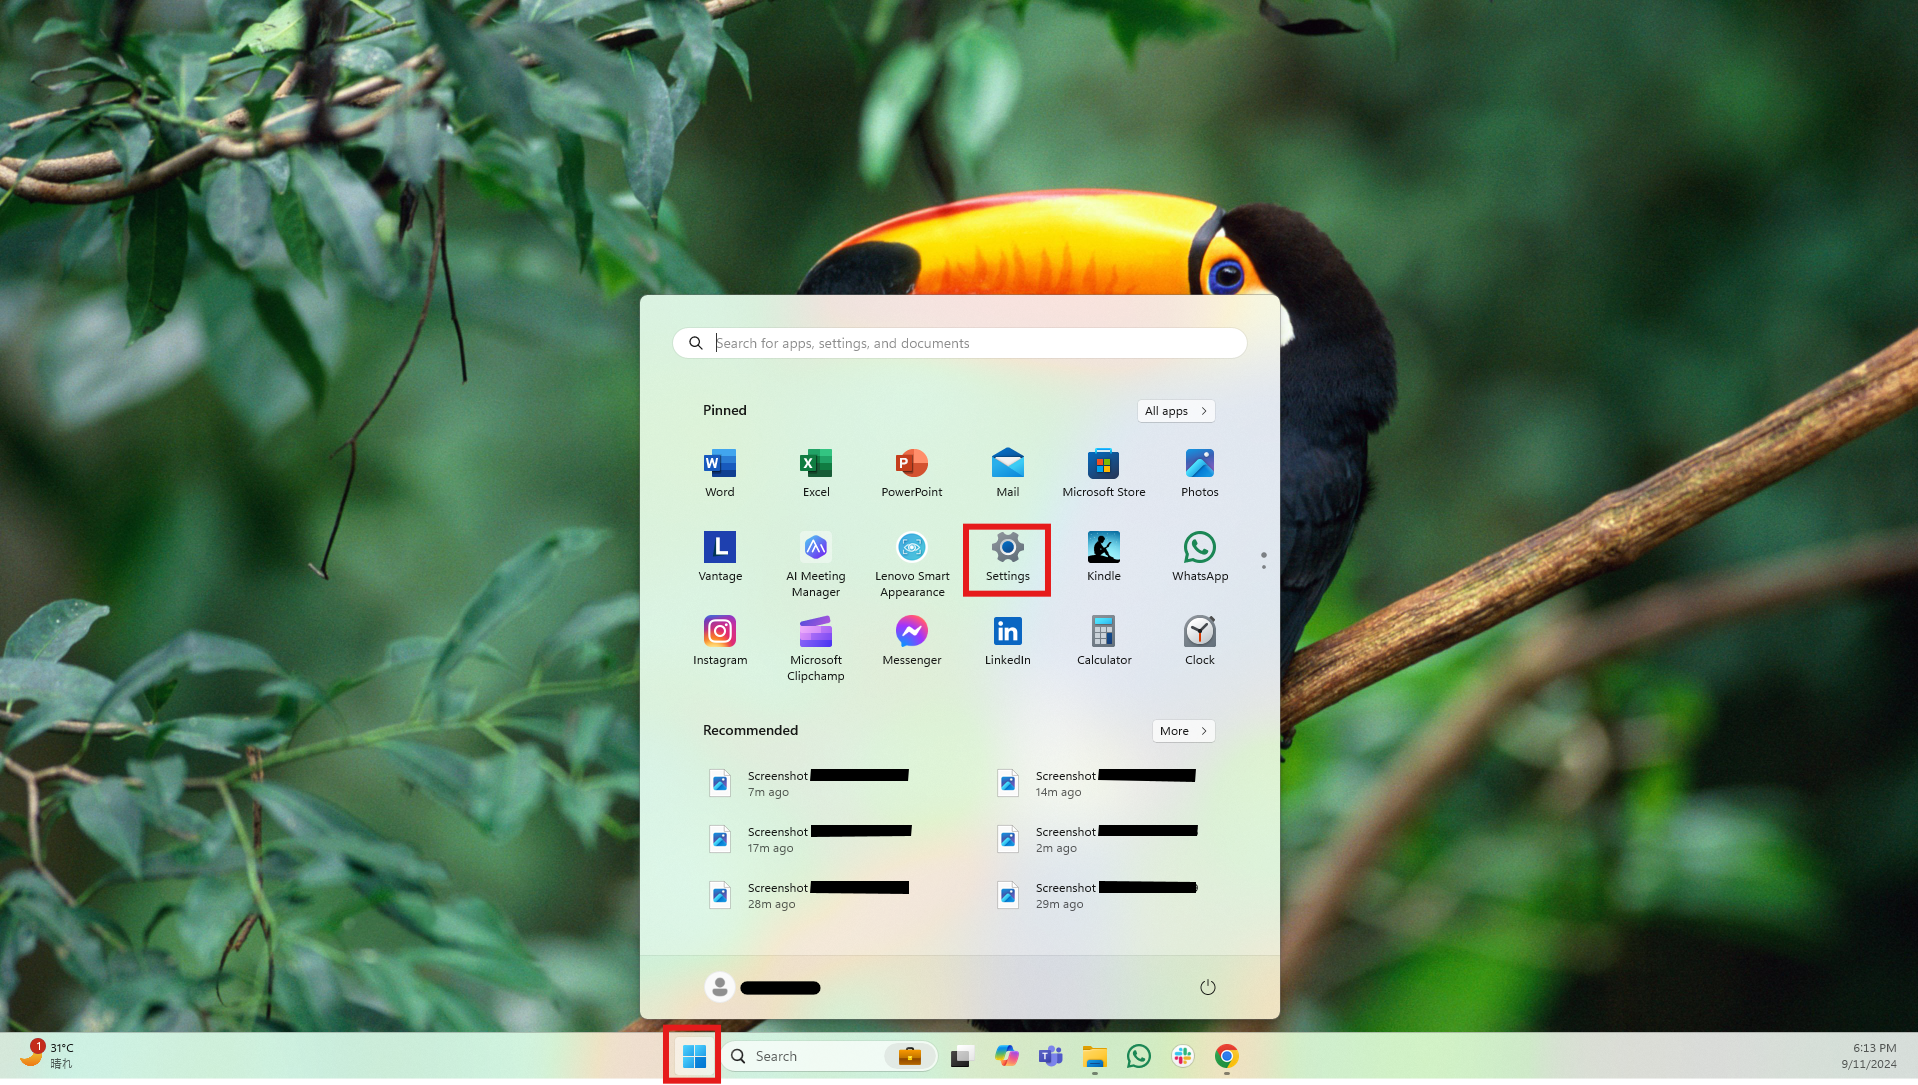Screen dimensions: 1918x1085
Task: Open the screenshot from 29m ago
Action: (1098, 895)
